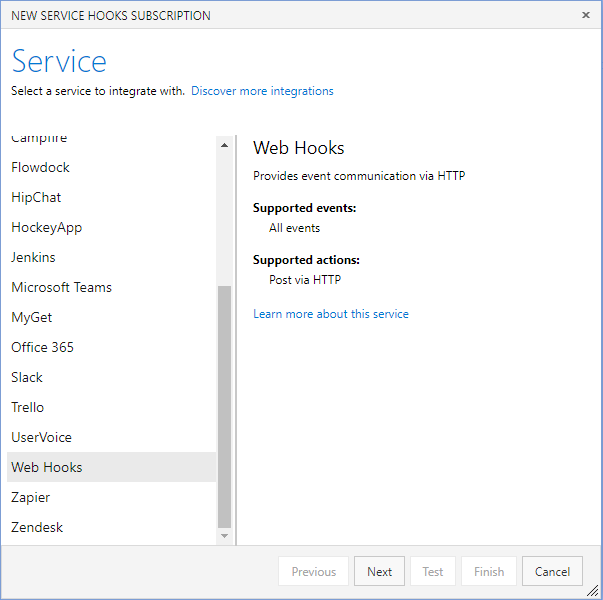
Task: Select Office 365 service
Action: [x=112, y=347]
